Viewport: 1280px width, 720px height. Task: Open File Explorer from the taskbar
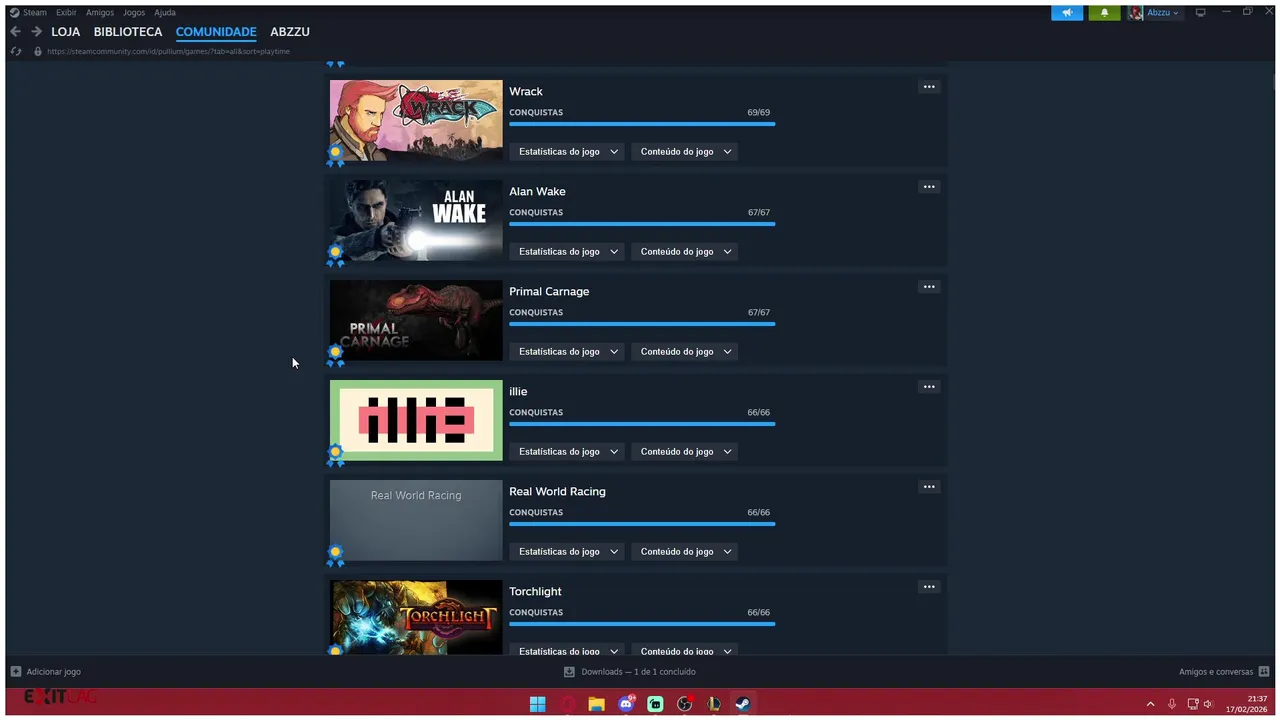[596, 704]
